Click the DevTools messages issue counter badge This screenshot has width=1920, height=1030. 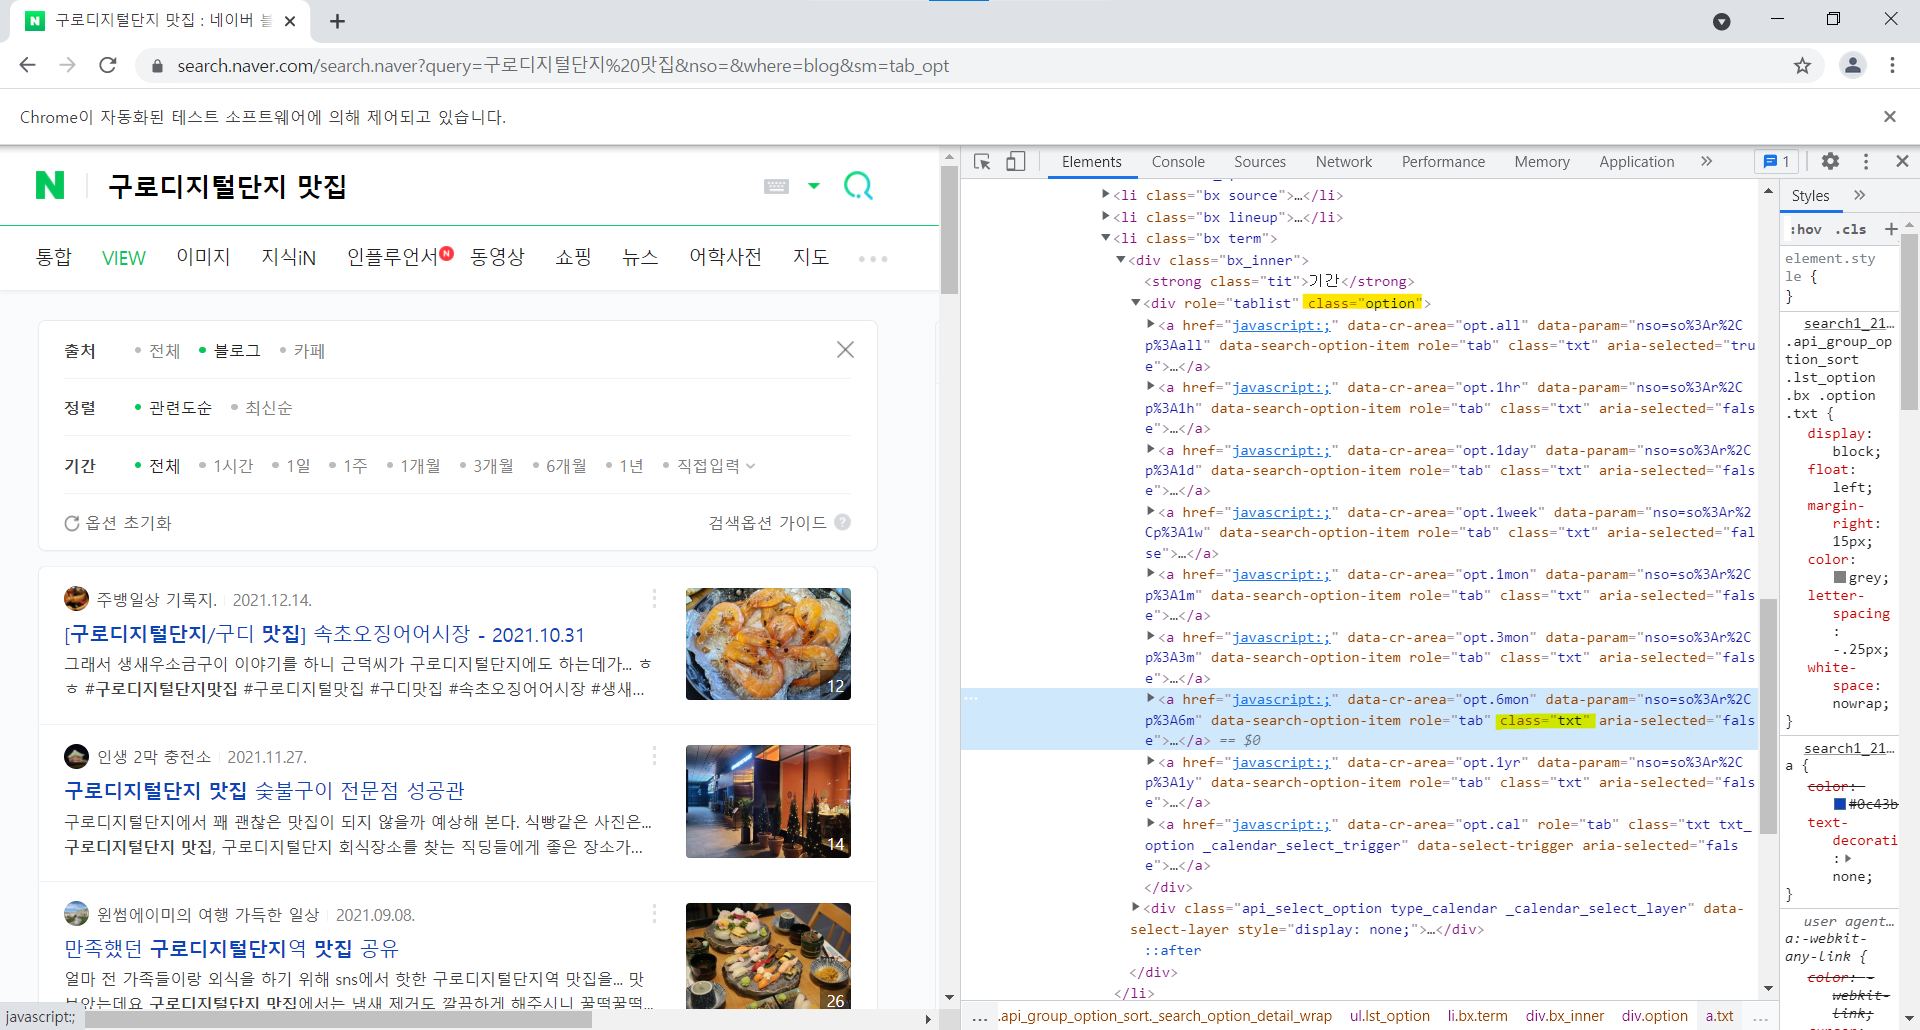[1777, 161]
